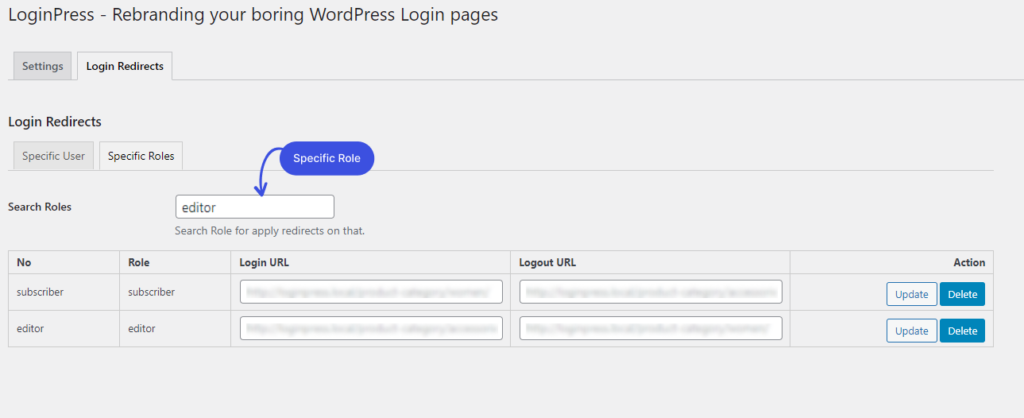Edit the editor Login URL field
The height and width of the screenshot is (418, 1024).
(x=371, y=329)
